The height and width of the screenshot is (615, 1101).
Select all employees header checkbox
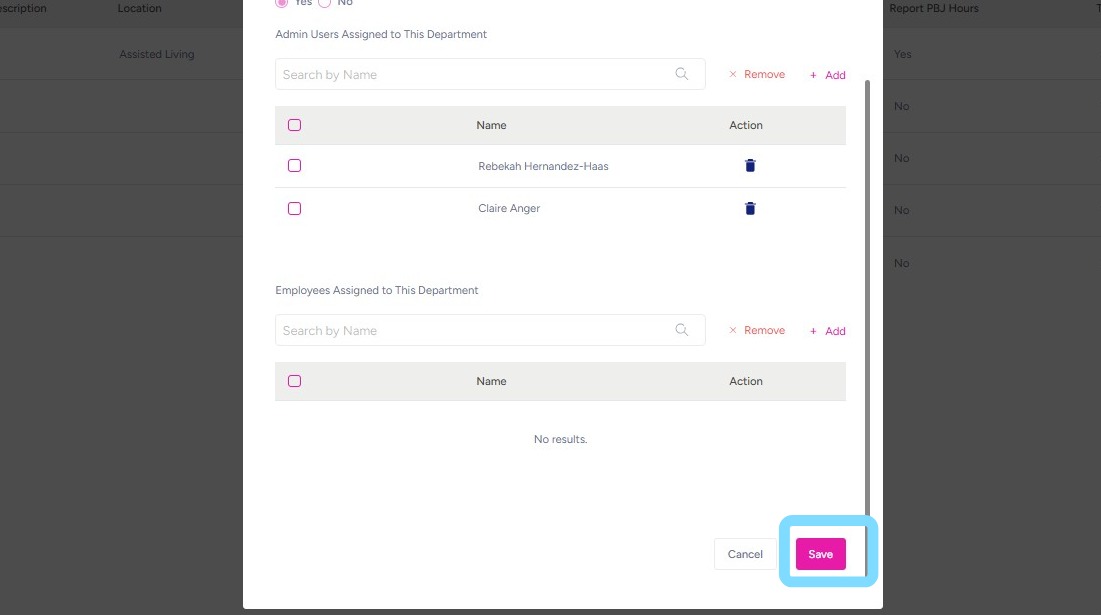click(x=294, y=381)
